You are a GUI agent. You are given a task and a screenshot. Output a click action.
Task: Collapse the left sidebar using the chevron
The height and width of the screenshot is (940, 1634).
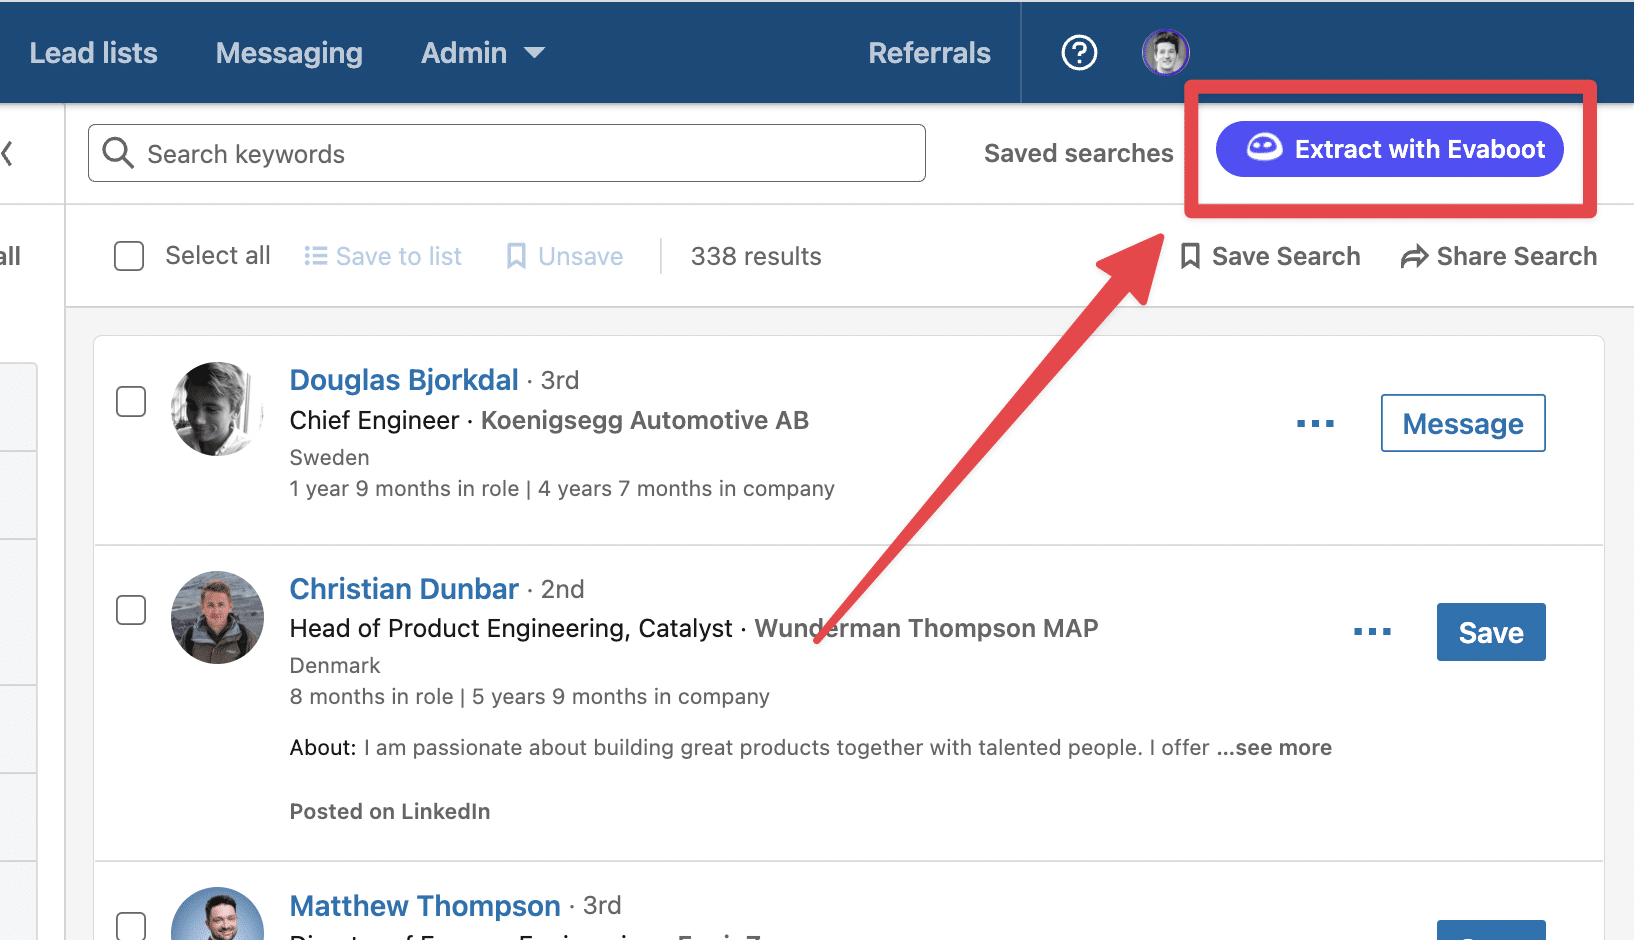(8, 153)
